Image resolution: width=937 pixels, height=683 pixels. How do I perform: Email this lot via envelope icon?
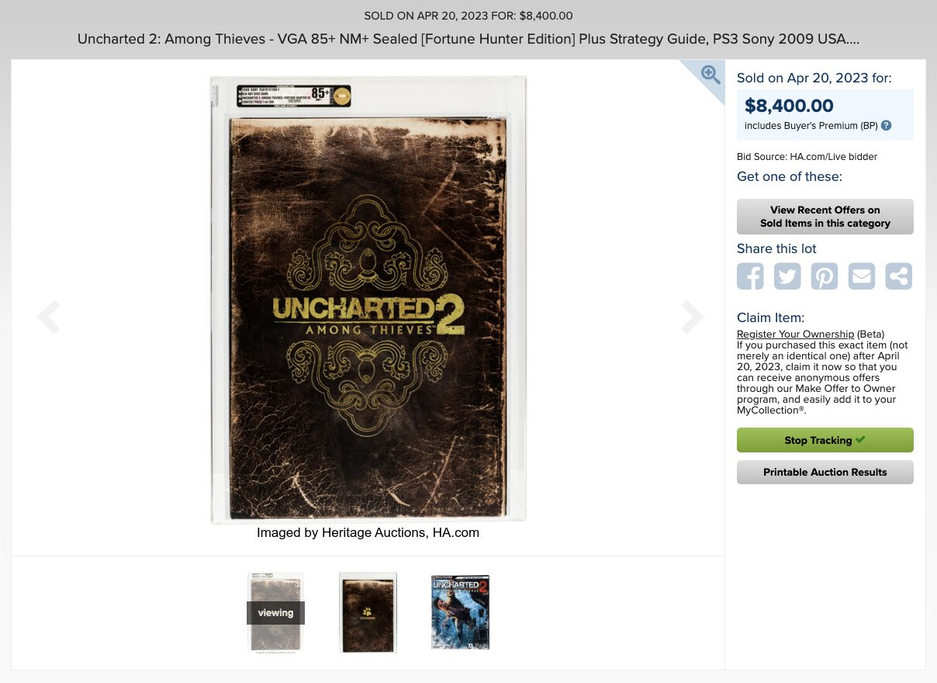point(862,276)
